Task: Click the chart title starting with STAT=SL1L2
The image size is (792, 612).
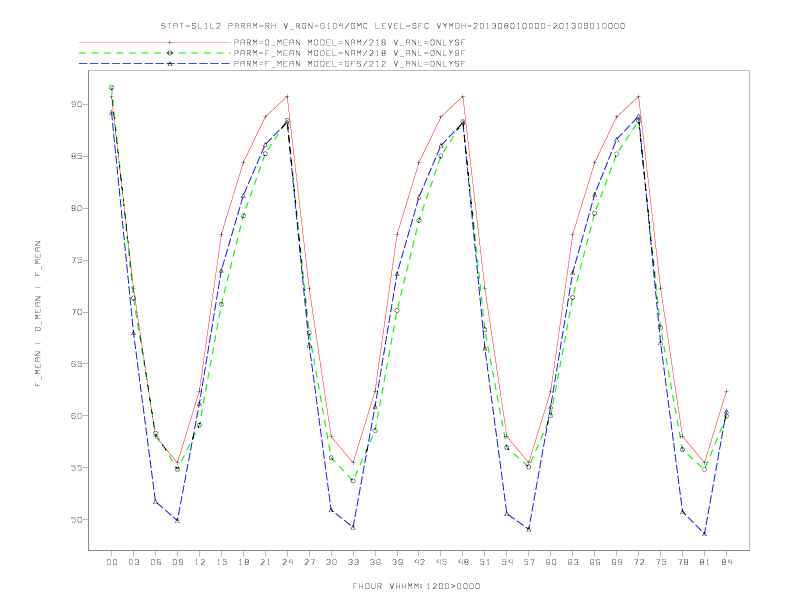Action: click(x=392, y=26)
